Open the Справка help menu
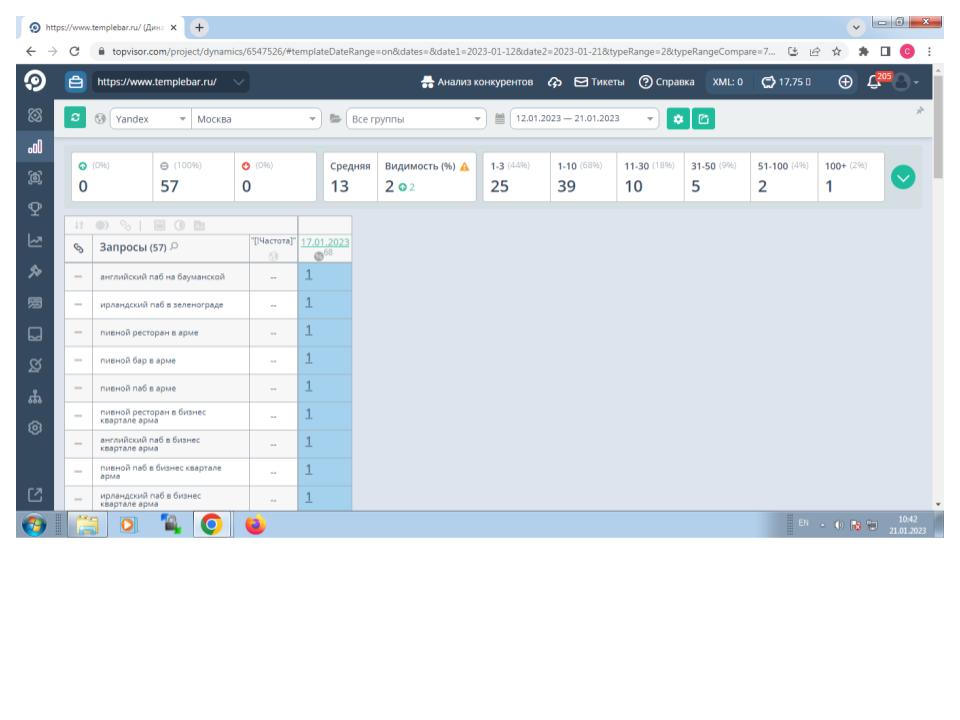Image resolution: width=960 pixels, height=720 pixels. pyautogui.click(x=667, y=81)
